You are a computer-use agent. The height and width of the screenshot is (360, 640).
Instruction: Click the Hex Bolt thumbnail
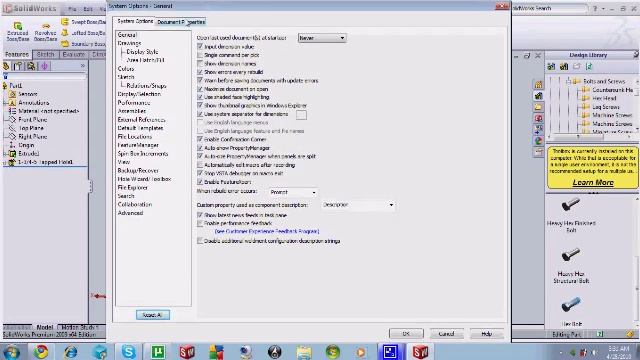click(570, 304)
